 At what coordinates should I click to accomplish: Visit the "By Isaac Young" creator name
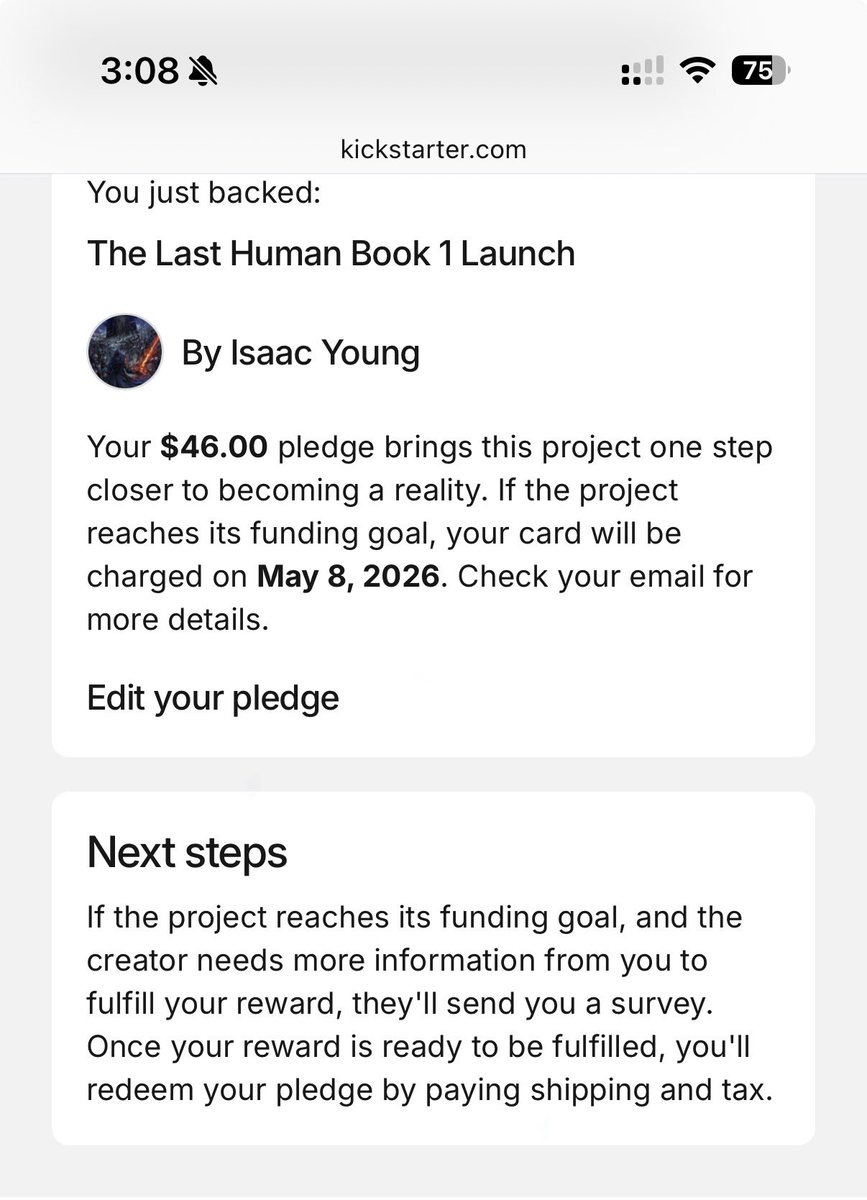pyautogui.click(x=300, y=352)
